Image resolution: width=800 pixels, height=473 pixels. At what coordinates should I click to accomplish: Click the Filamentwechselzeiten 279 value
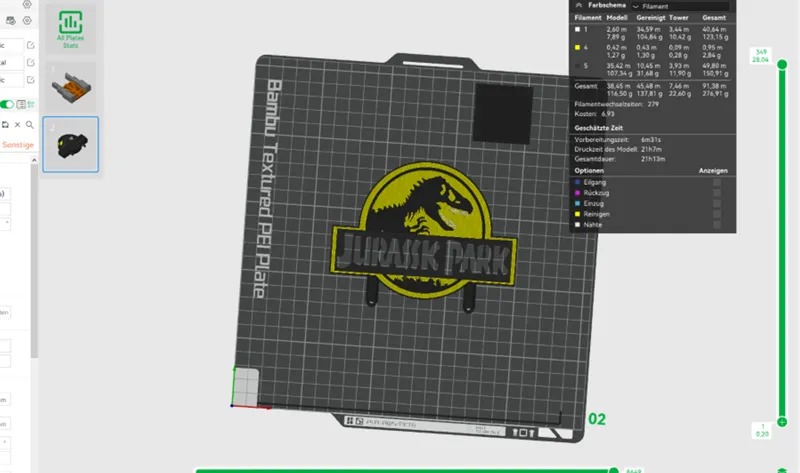click(x=653, y=104)
